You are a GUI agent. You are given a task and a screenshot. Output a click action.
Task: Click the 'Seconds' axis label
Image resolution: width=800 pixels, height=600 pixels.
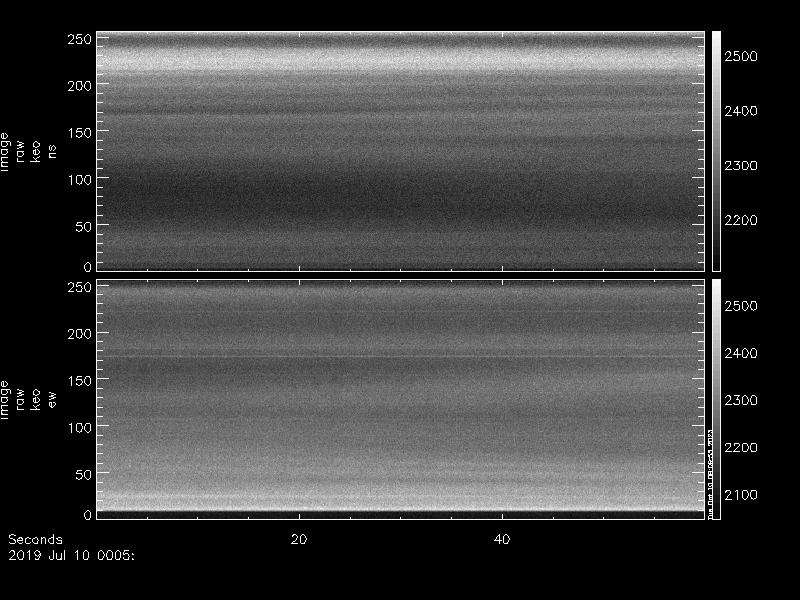(35, 539)
